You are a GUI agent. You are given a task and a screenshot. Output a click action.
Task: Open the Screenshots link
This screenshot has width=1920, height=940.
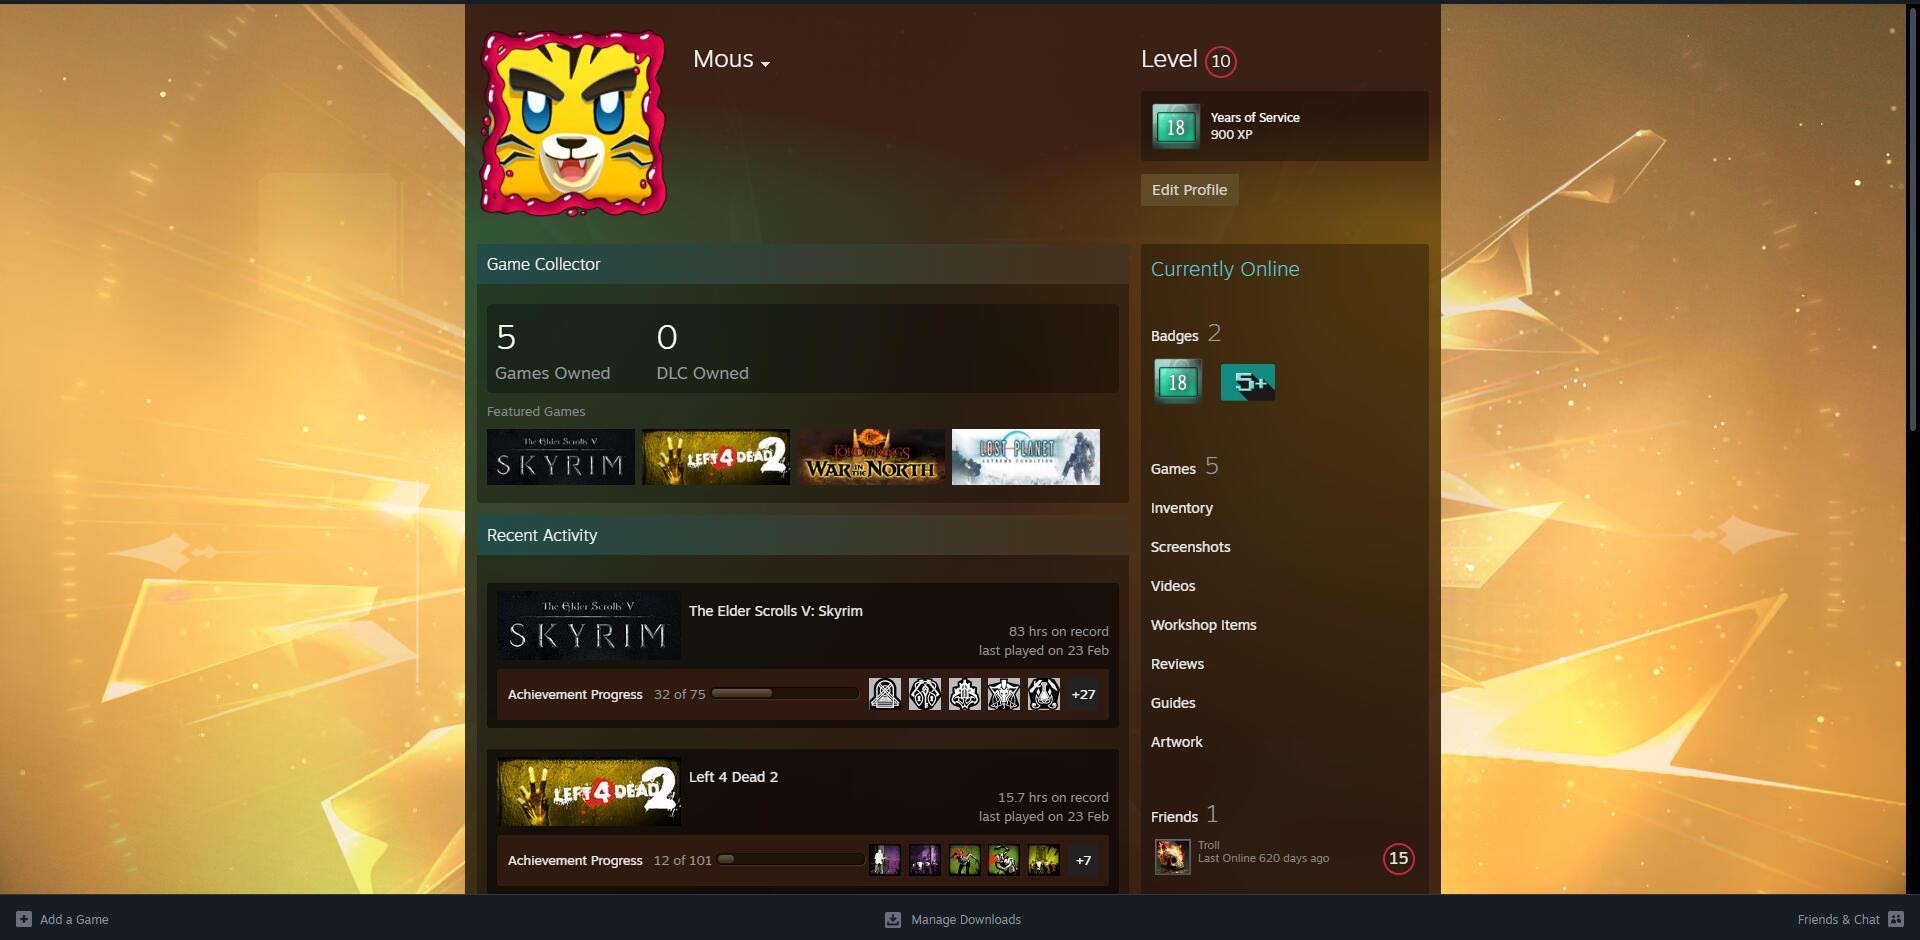pyautogui.click(x=1191, y=547)
